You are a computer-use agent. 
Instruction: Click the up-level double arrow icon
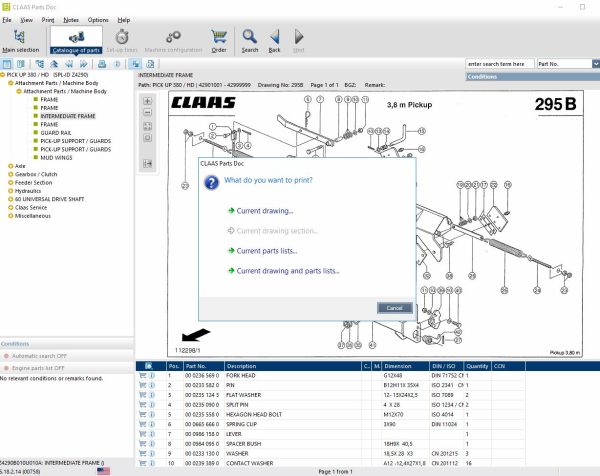point(54,64)
